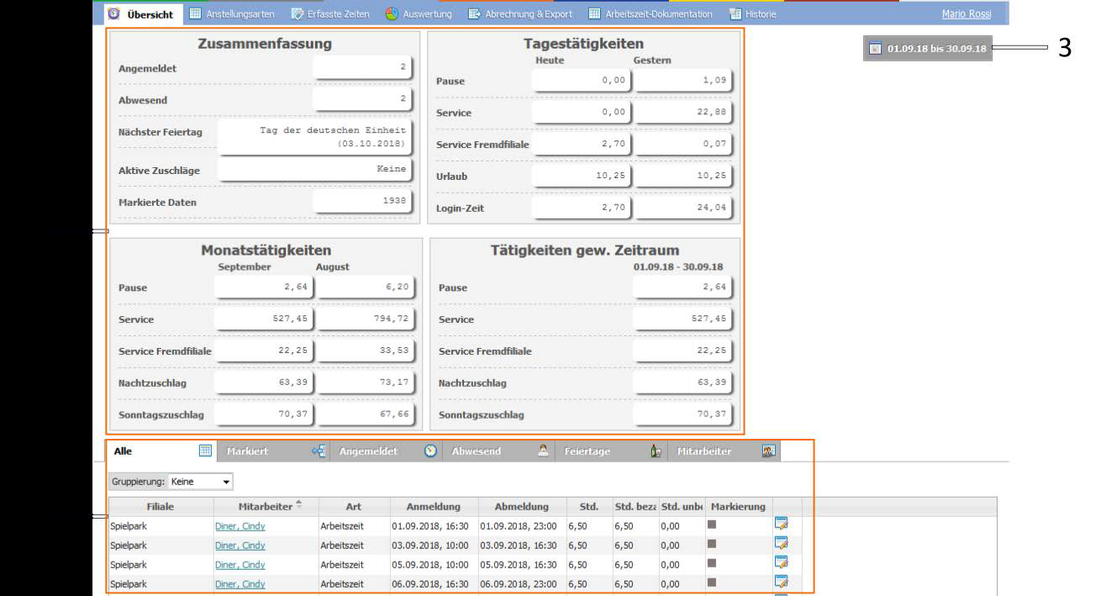Screen dimensions: 1101x596
Task: Click the Abmeldung cell 01.09.2018, 23:00
Action: point(518,526)
